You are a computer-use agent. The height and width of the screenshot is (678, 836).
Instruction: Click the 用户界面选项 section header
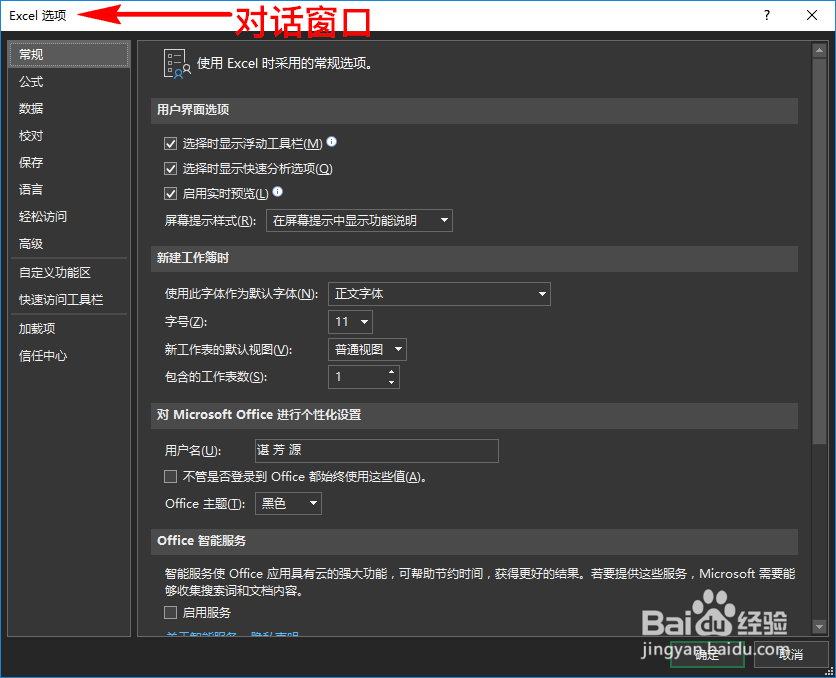coord(475,110)
